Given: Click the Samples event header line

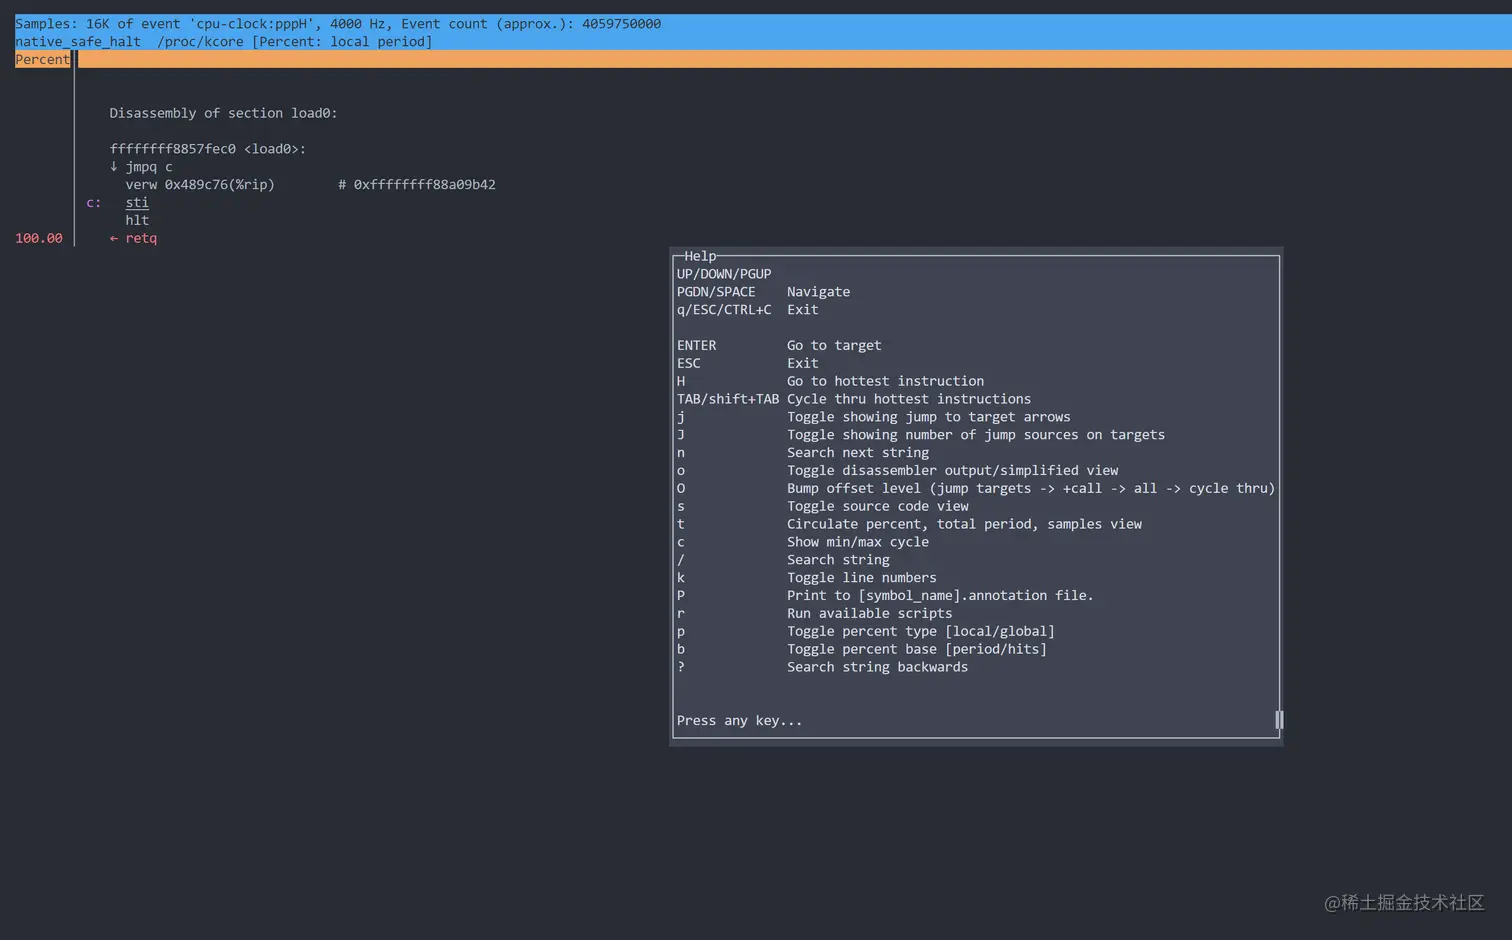Looking at the screenshot, I should (338, 23).
